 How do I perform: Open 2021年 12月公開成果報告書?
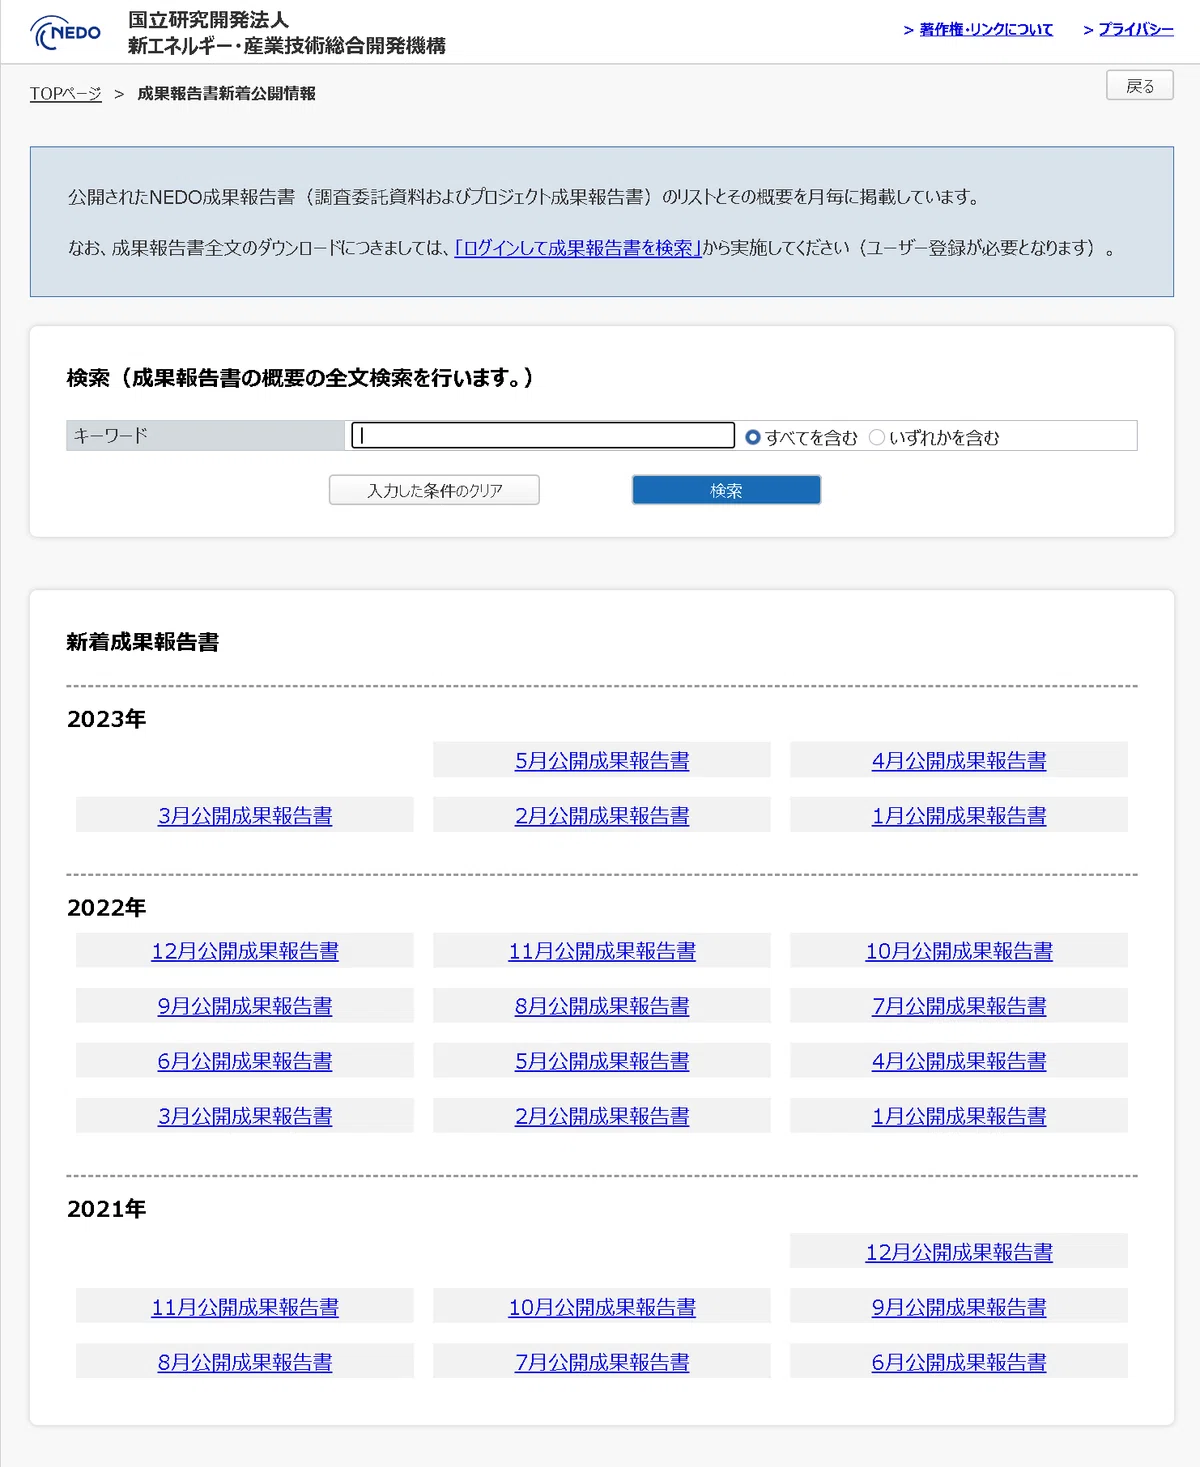click(x=959, y=1252)
